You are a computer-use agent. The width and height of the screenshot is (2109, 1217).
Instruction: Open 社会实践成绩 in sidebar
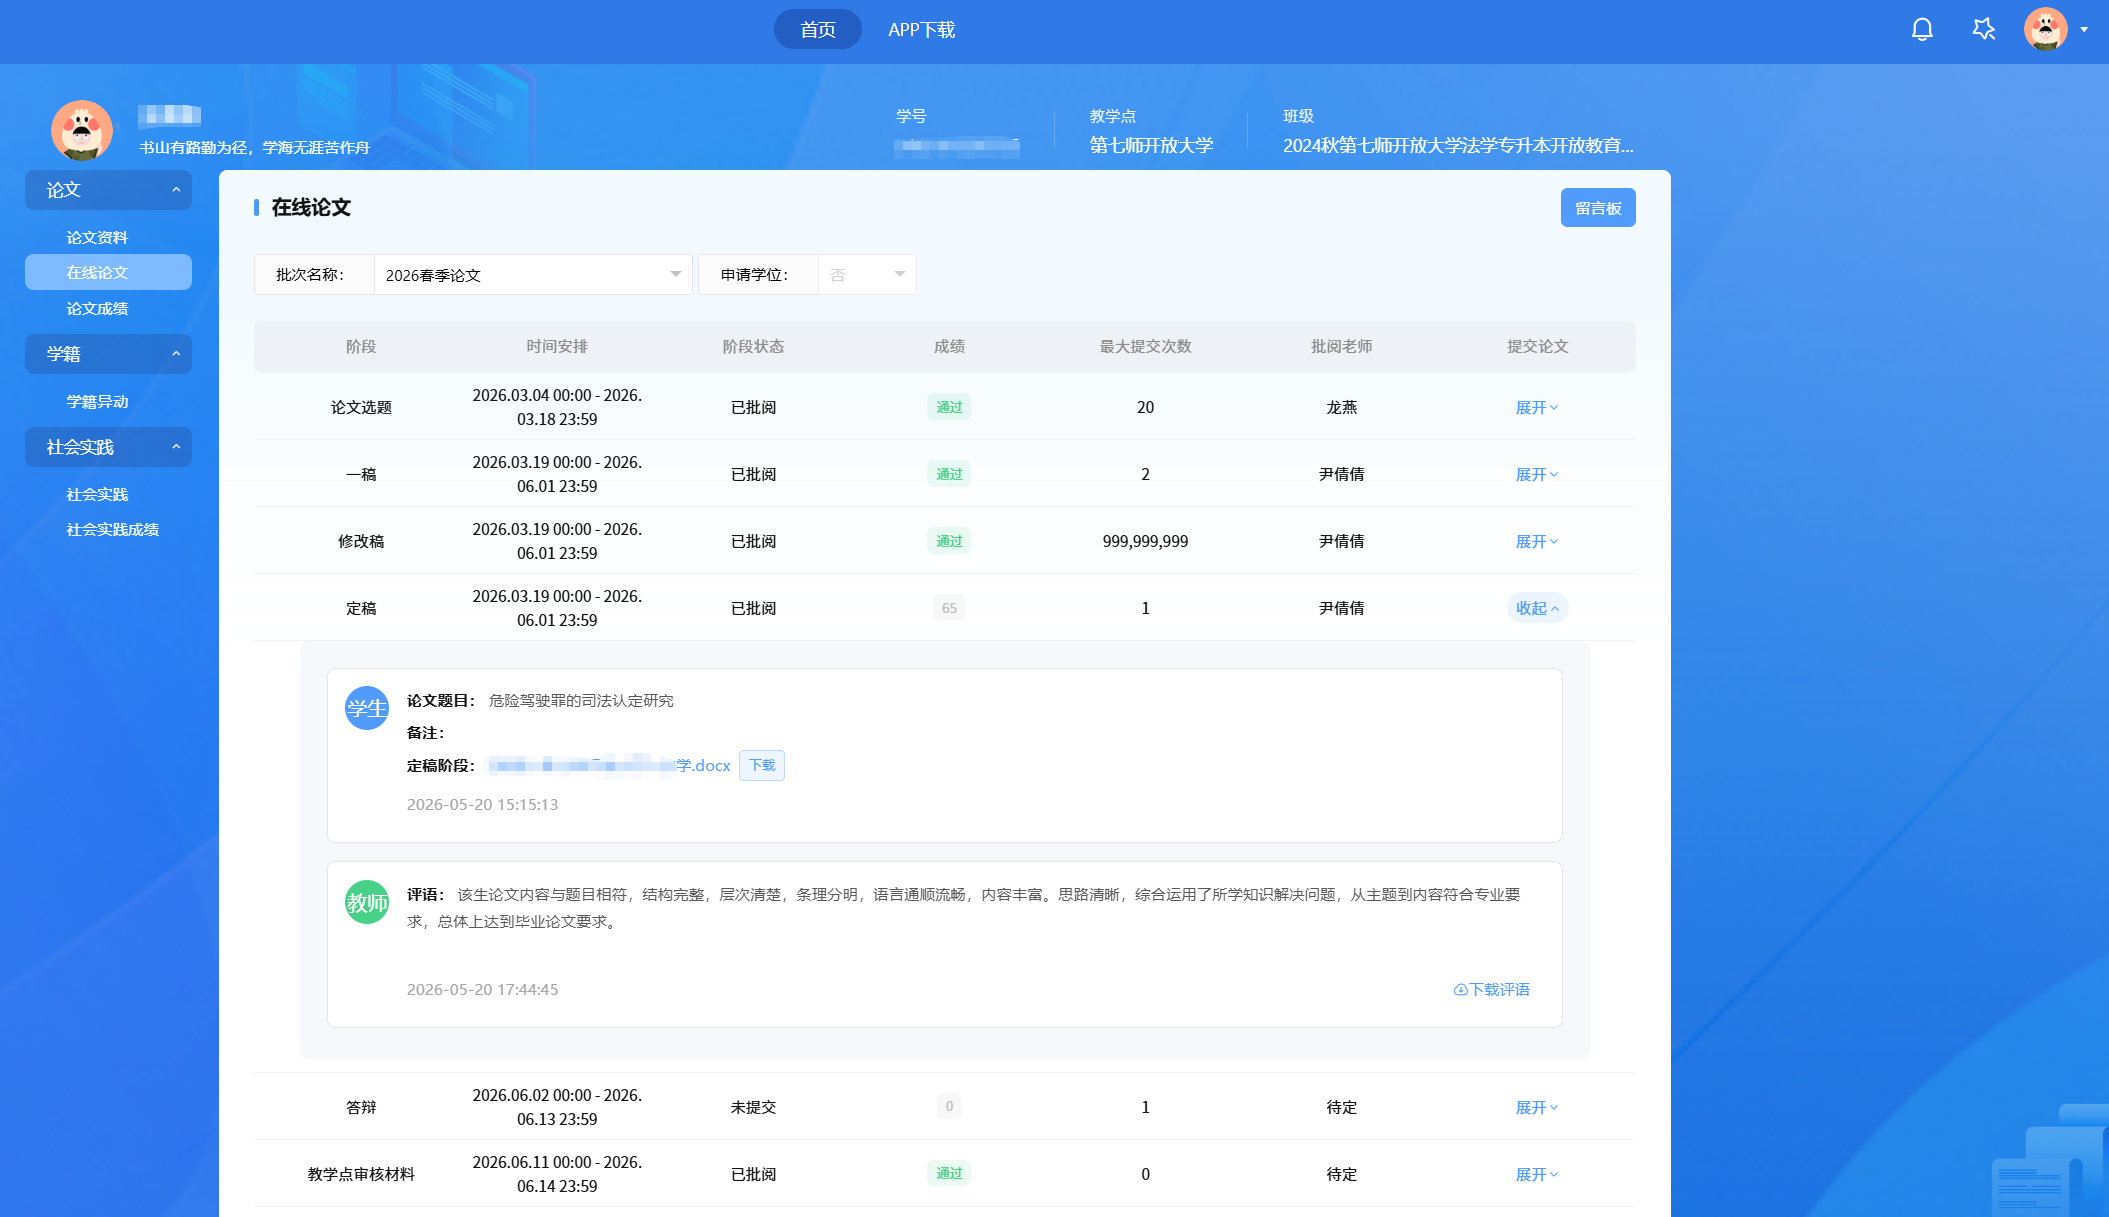tap(113, 529)
